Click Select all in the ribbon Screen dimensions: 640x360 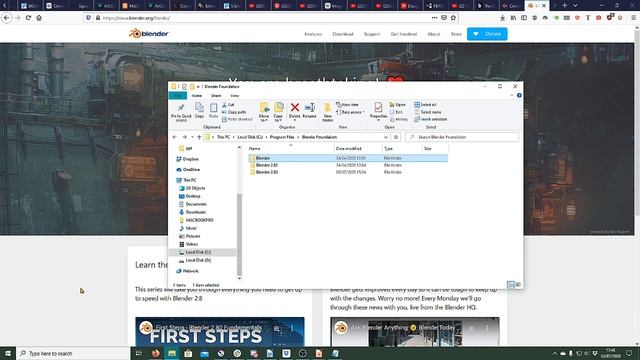(x=425, y=105)
